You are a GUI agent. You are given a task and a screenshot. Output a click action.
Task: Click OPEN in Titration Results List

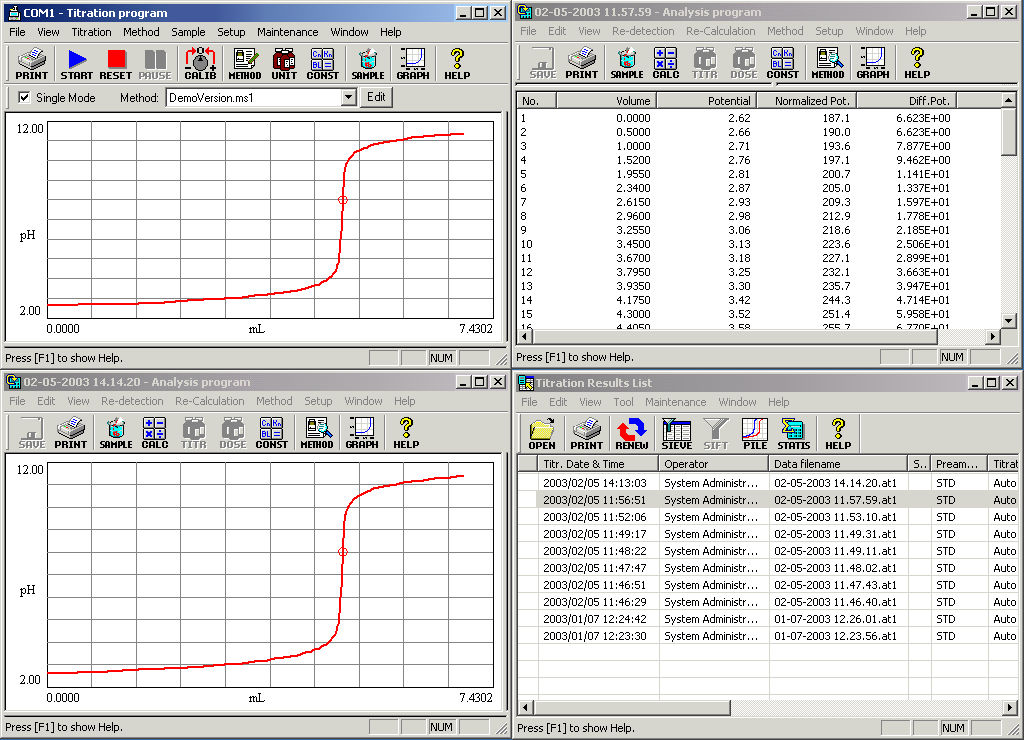pyautogui.click(x=541, y=434)
